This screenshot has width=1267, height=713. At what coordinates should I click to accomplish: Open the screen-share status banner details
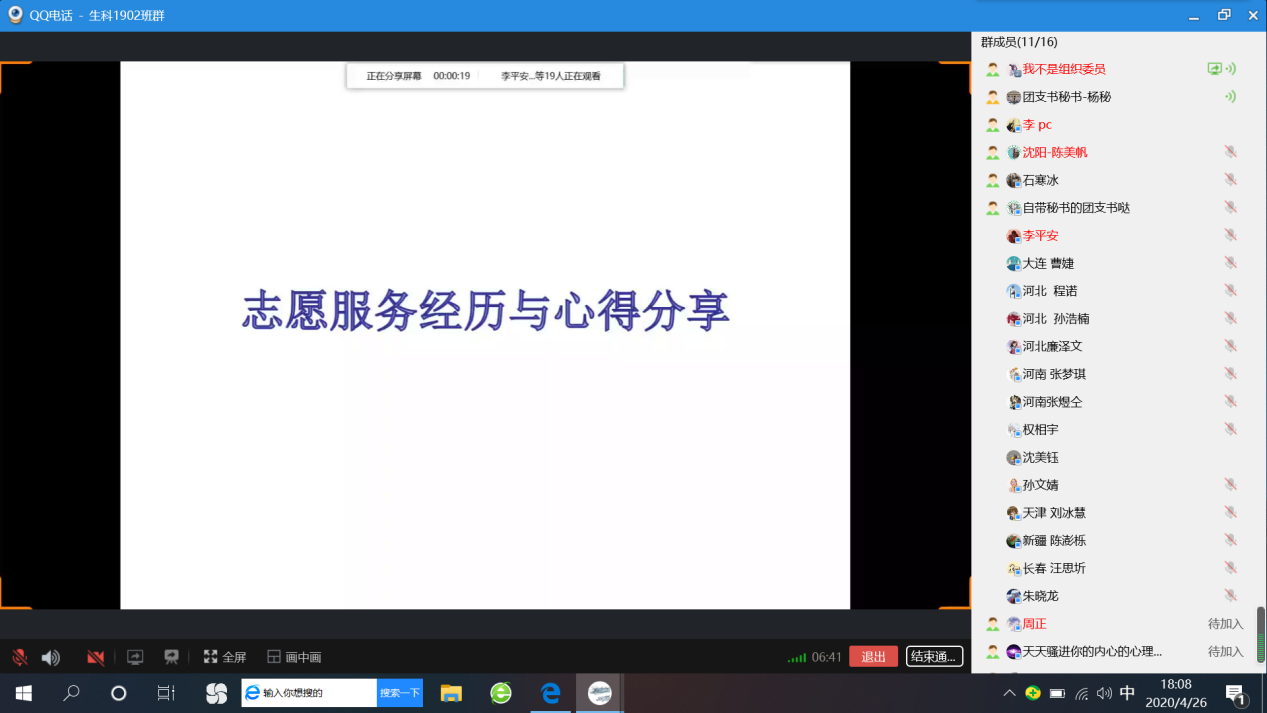tap(484, 75)
